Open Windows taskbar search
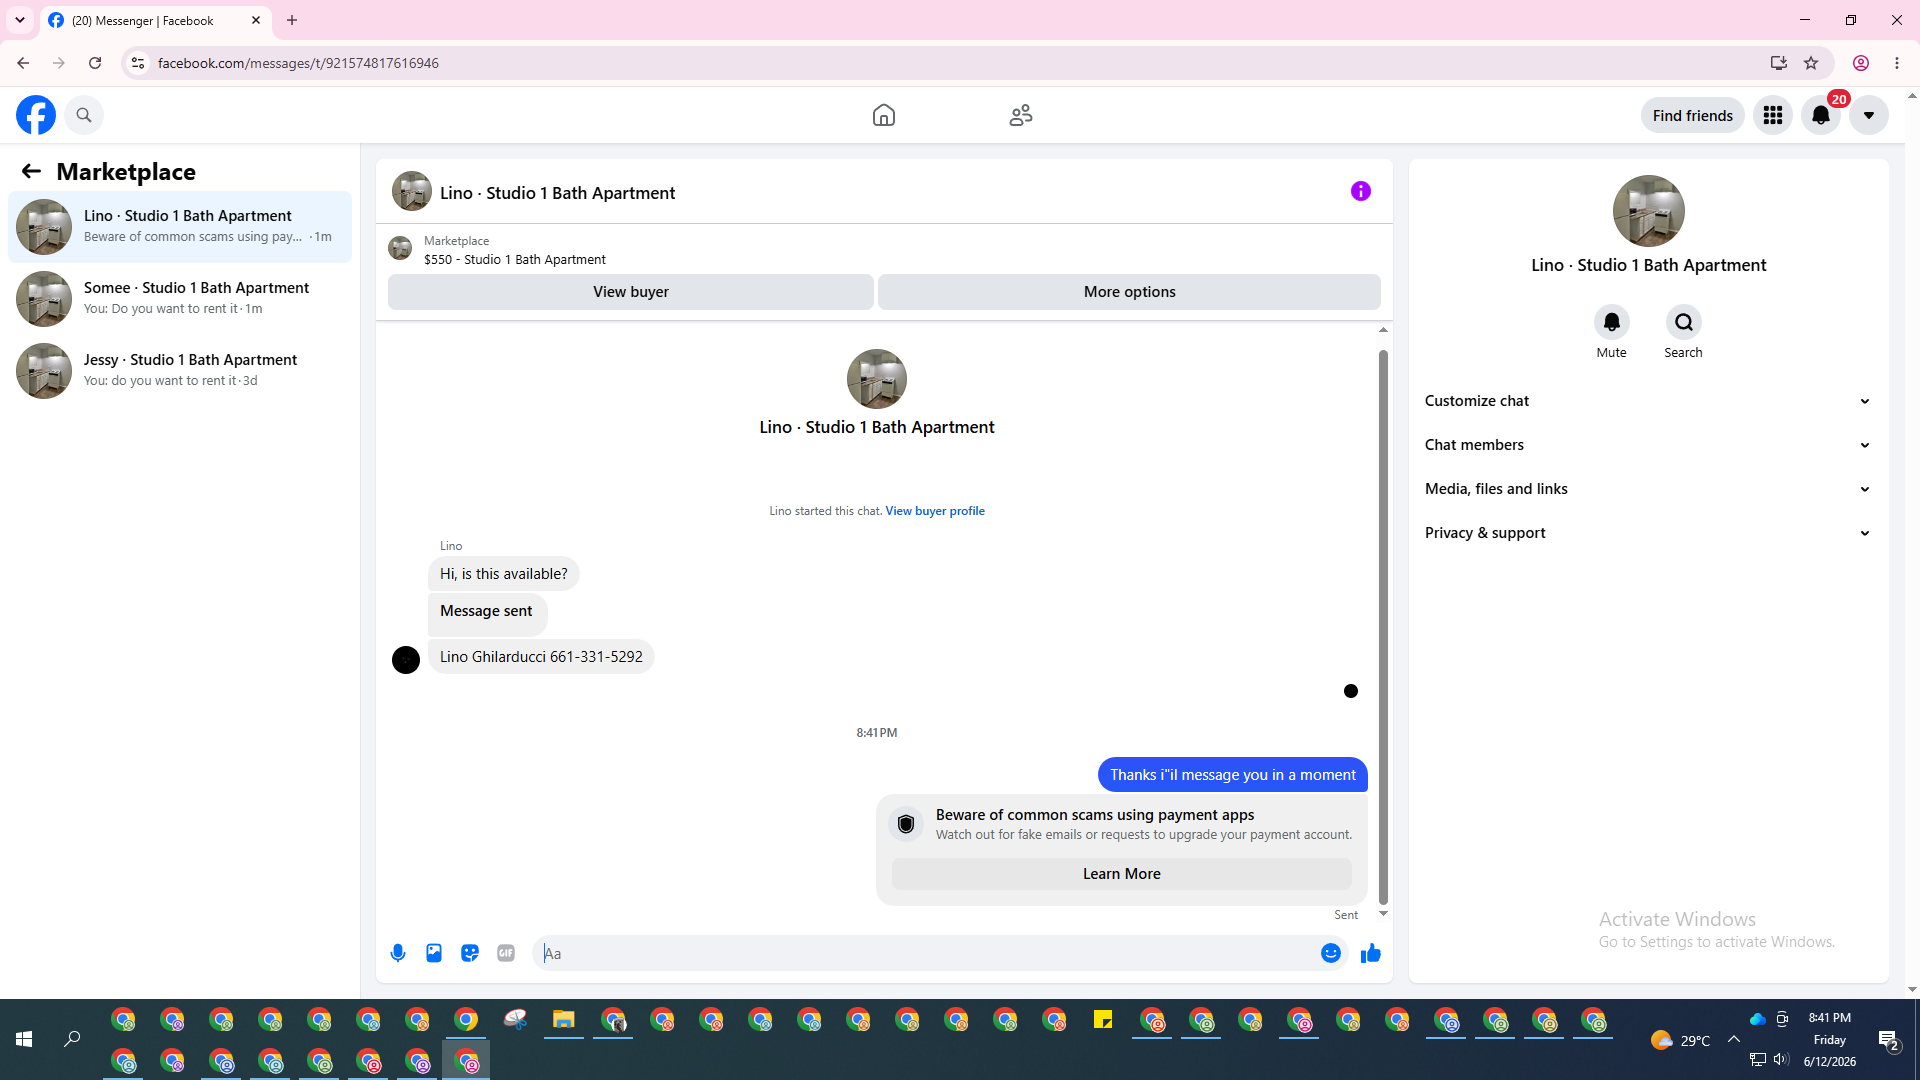The width and height of the screenshot is (1920, 1080). [72, 1040]
